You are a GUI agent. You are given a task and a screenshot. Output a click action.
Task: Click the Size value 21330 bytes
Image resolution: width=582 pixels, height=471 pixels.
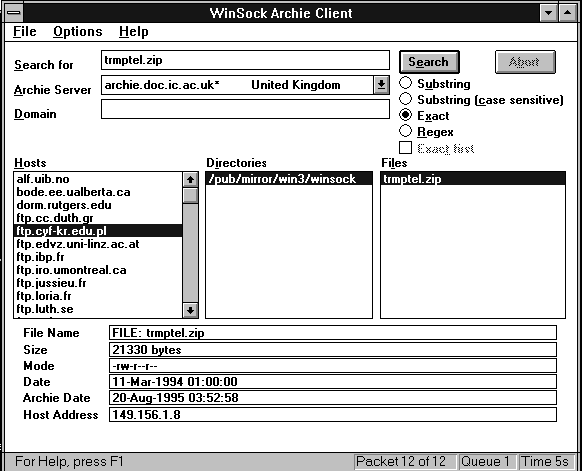click(333, 350)
